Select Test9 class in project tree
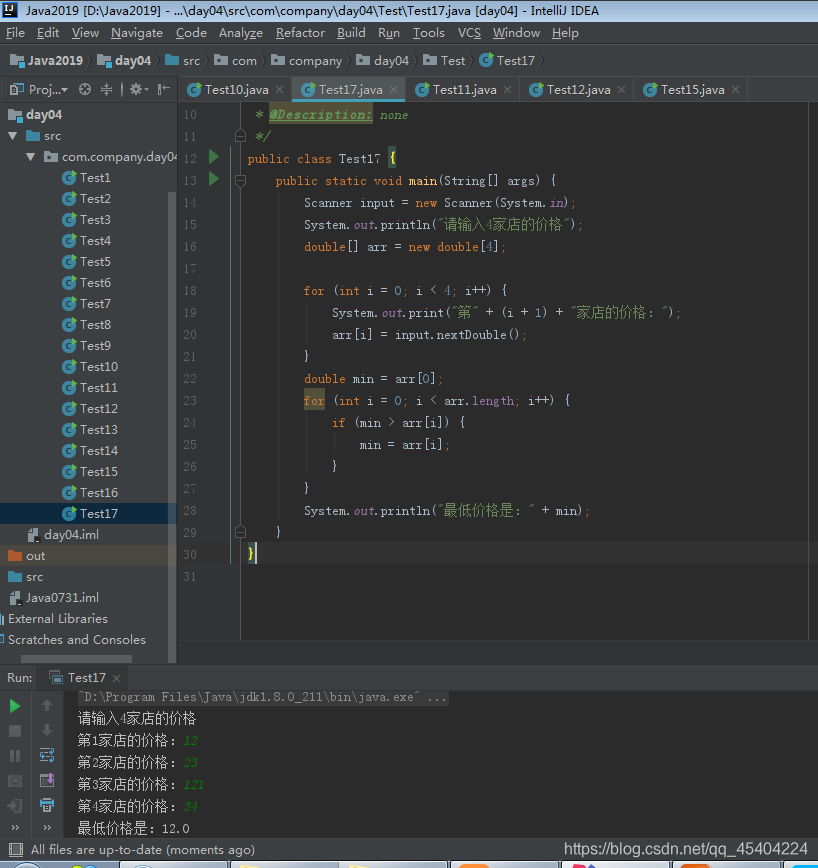 coord(86,345)
